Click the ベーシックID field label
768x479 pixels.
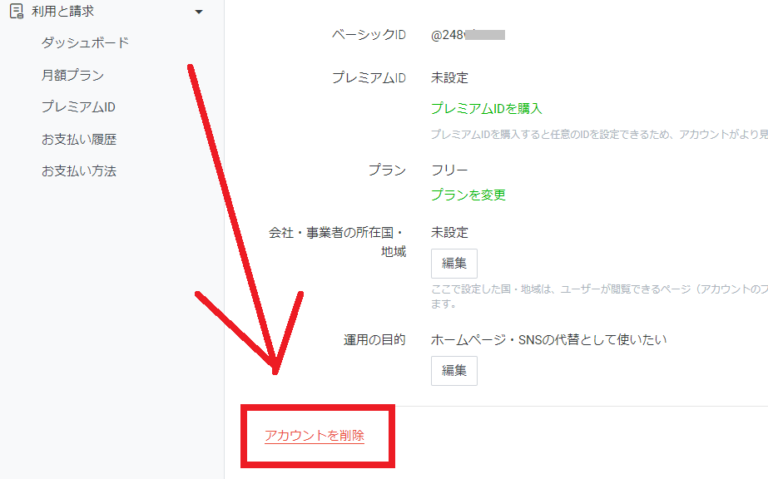coord(368,34)
